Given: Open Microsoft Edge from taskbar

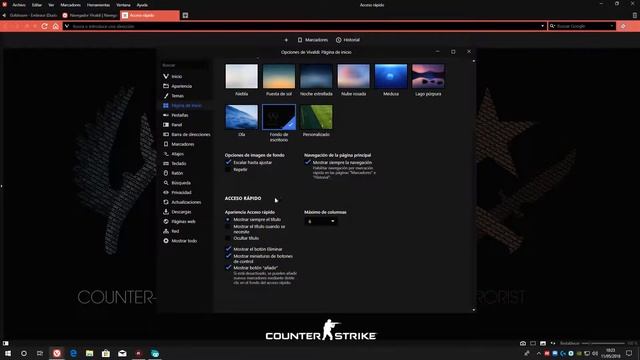Looking at the screenshot, I should coord(73,353).
